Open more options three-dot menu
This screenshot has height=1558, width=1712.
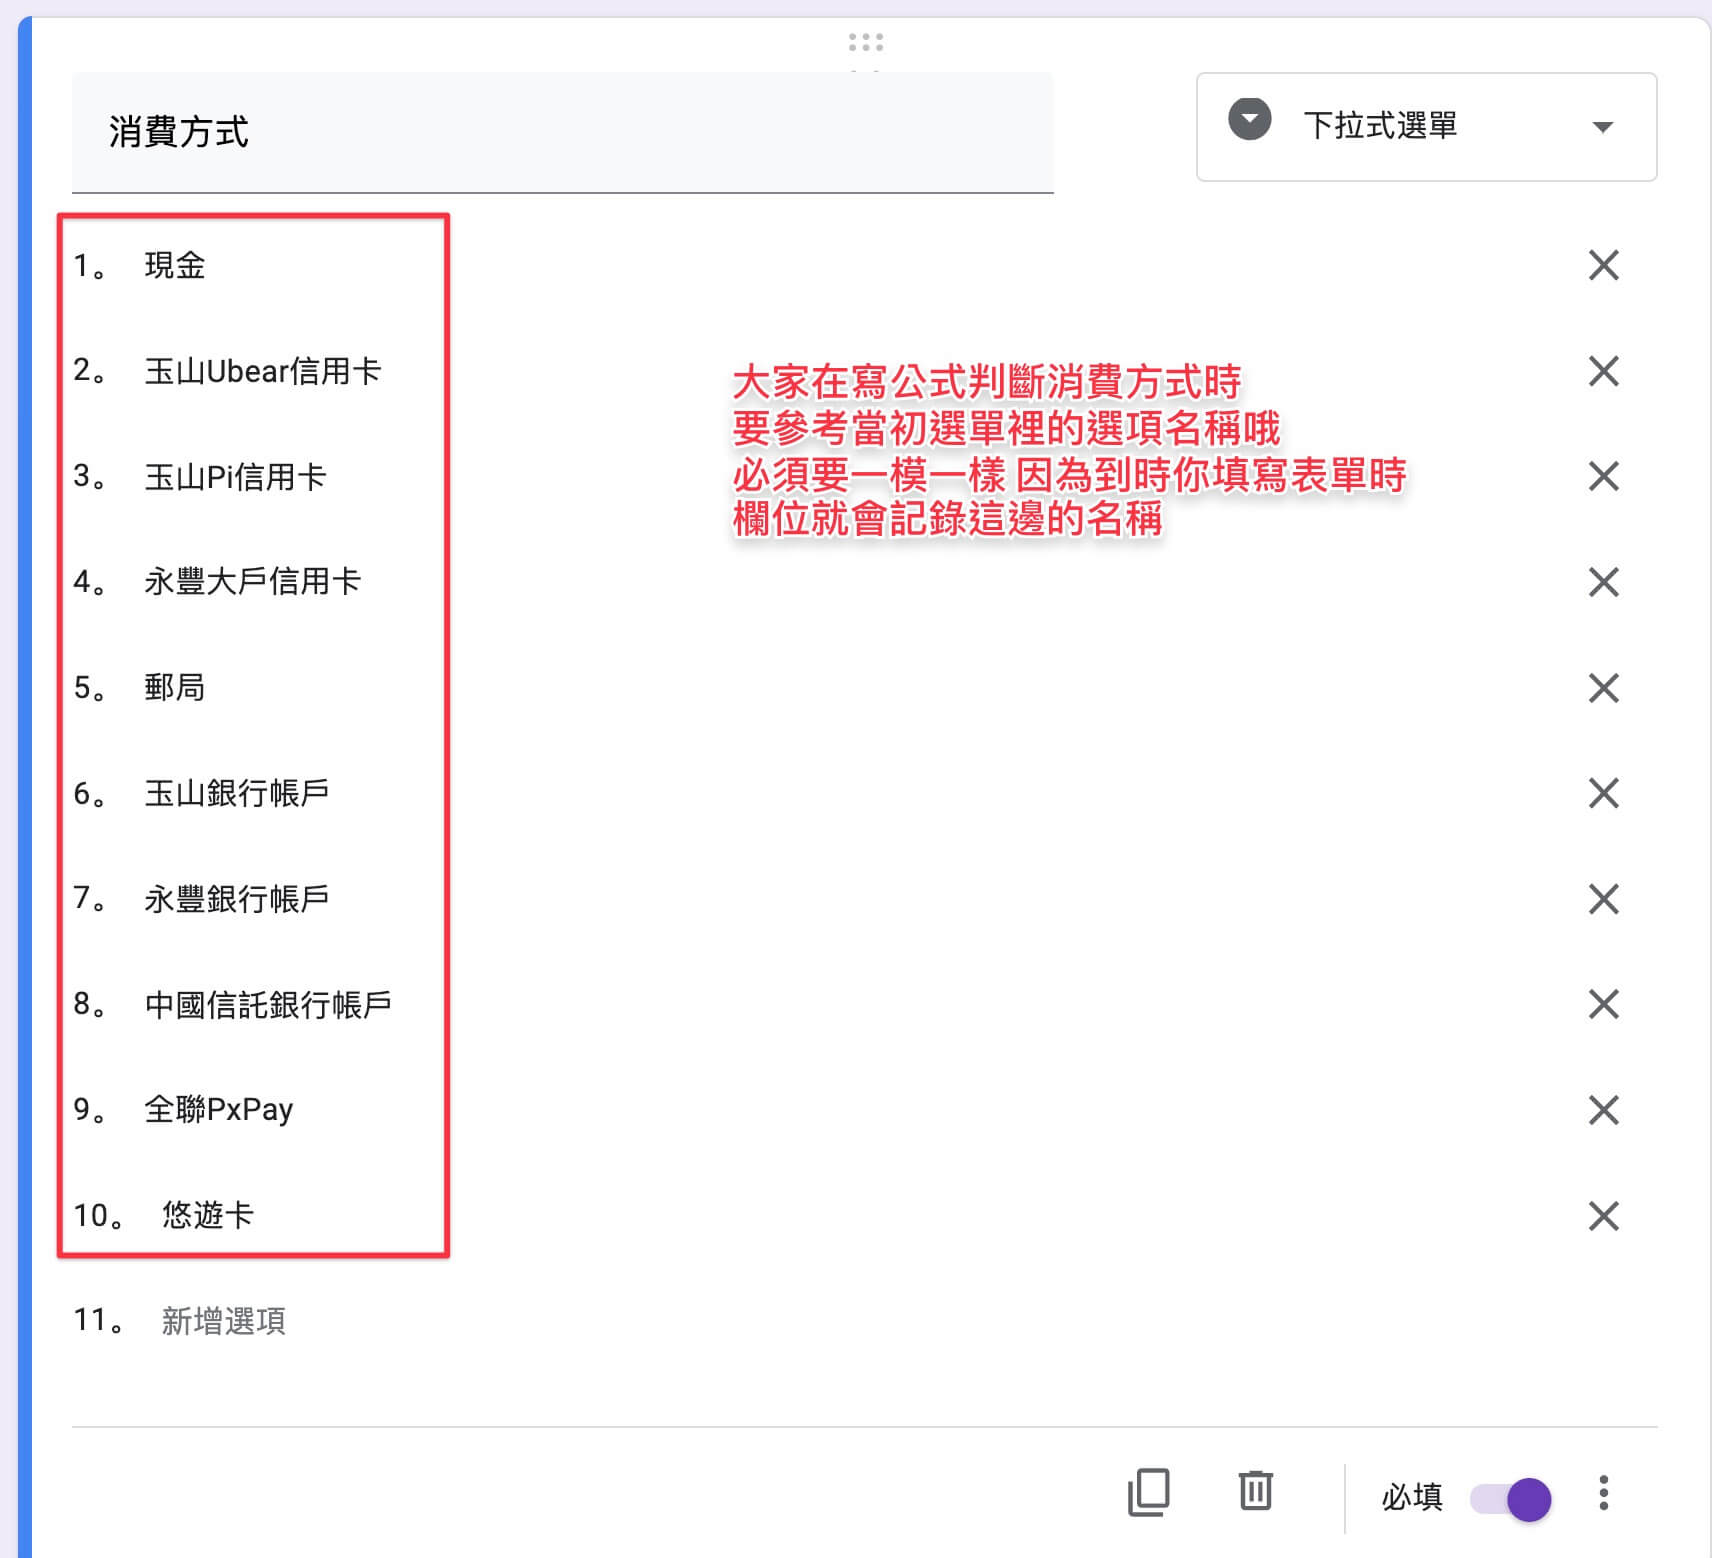[x=1603, y=1493]
